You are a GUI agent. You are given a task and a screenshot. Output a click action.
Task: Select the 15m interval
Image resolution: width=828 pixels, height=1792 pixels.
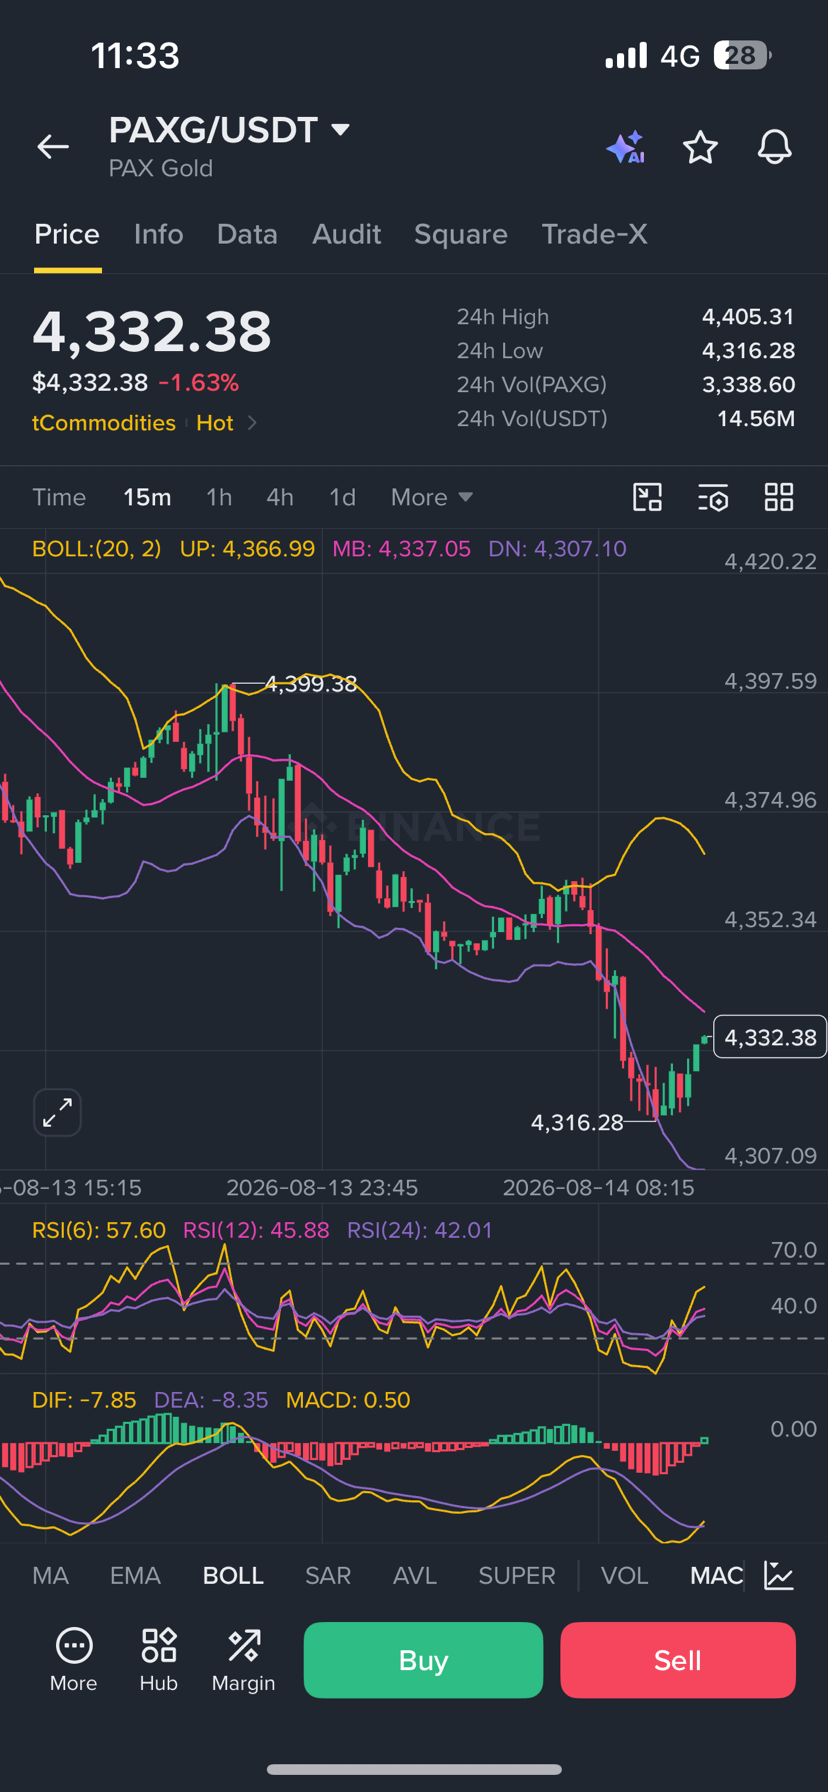[147, 497]
